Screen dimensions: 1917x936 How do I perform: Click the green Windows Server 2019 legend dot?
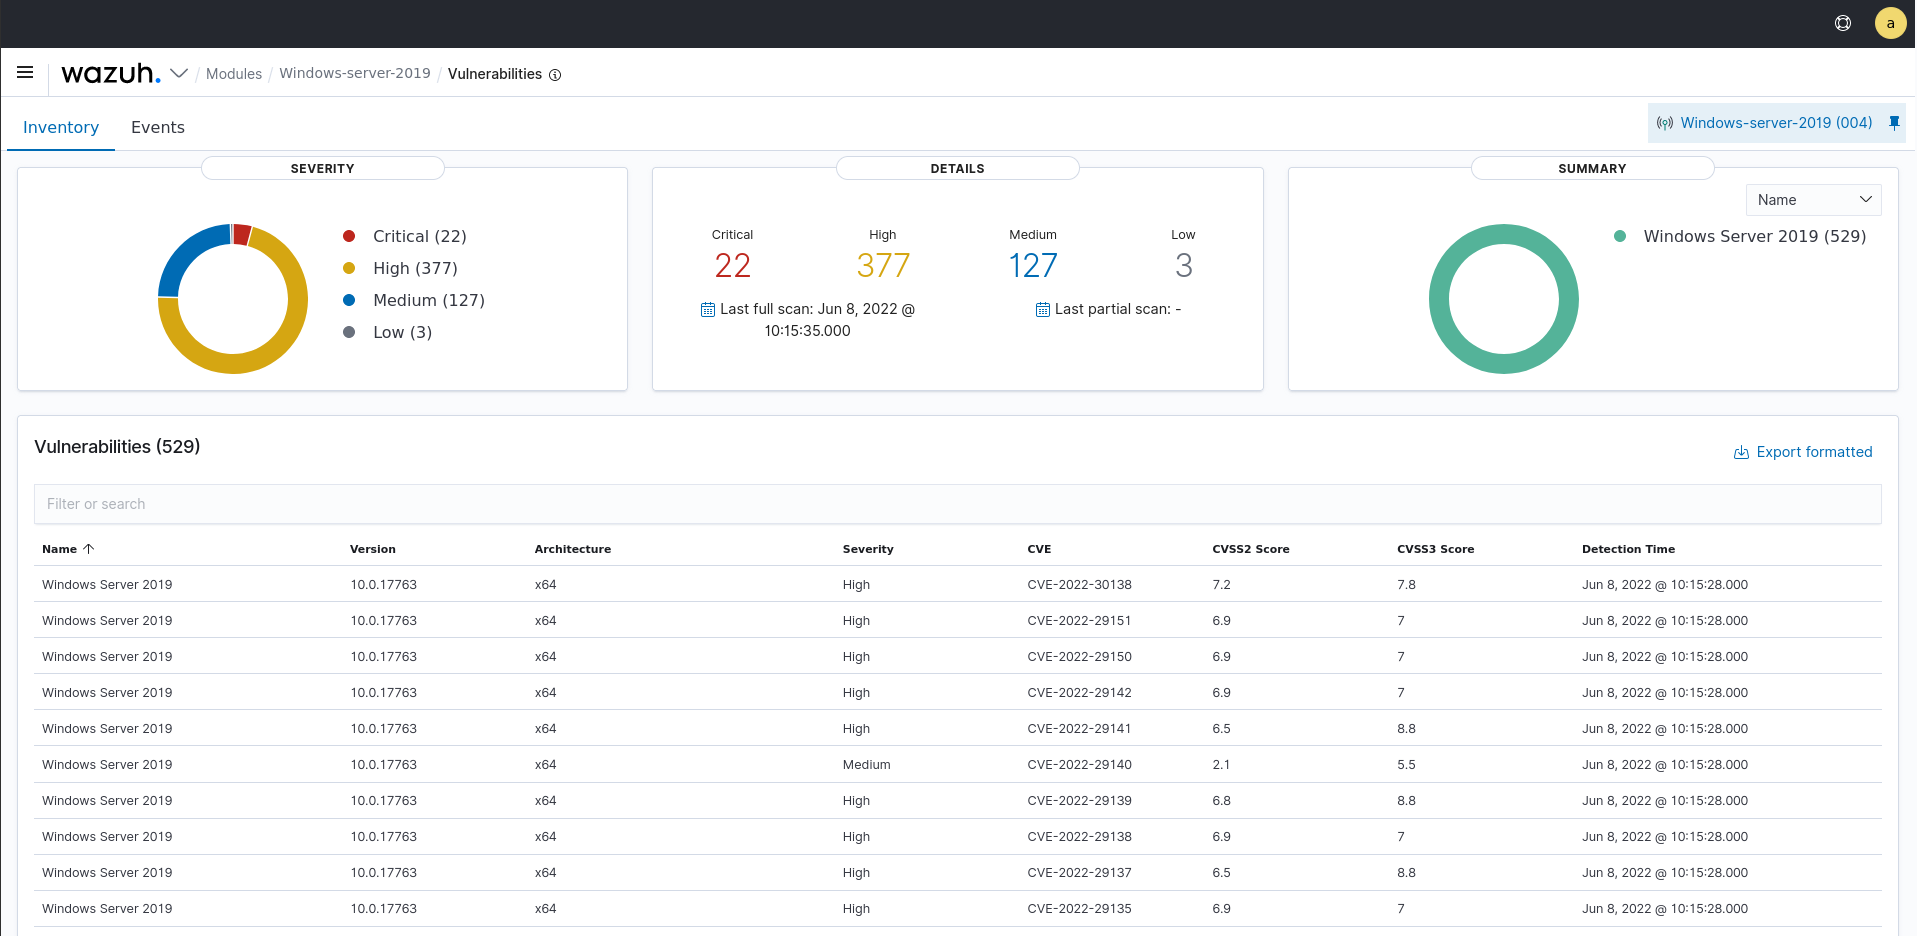pos(1620,236)
